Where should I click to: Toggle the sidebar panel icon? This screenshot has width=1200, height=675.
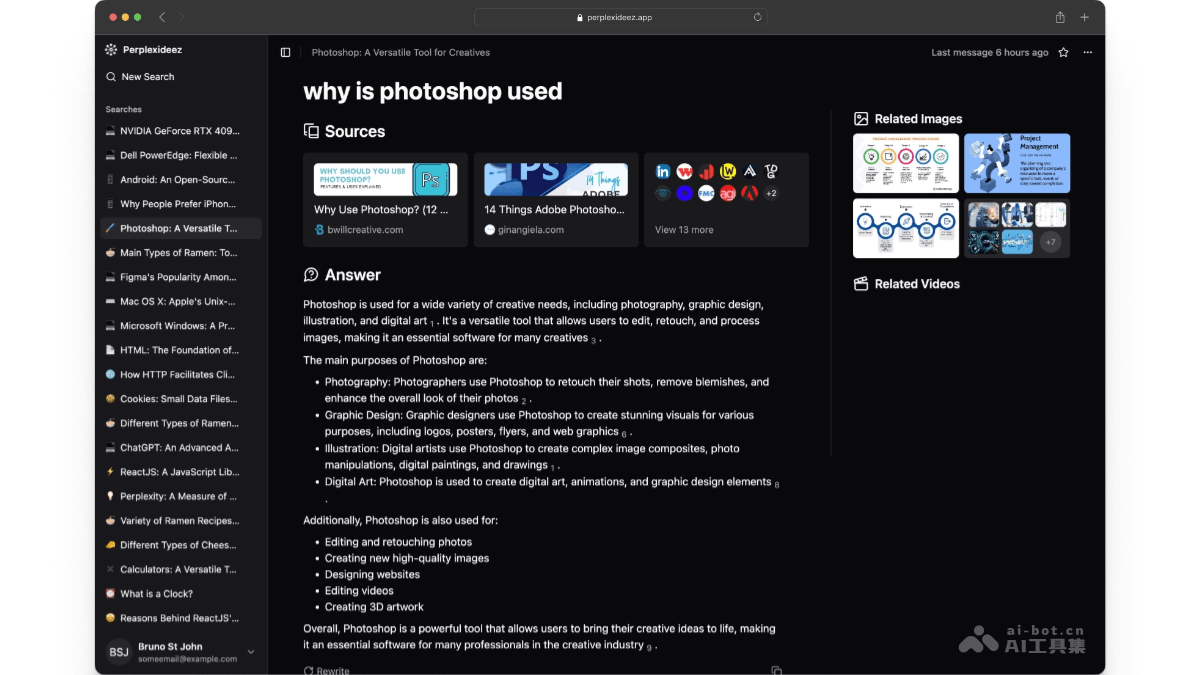(286, 52)
